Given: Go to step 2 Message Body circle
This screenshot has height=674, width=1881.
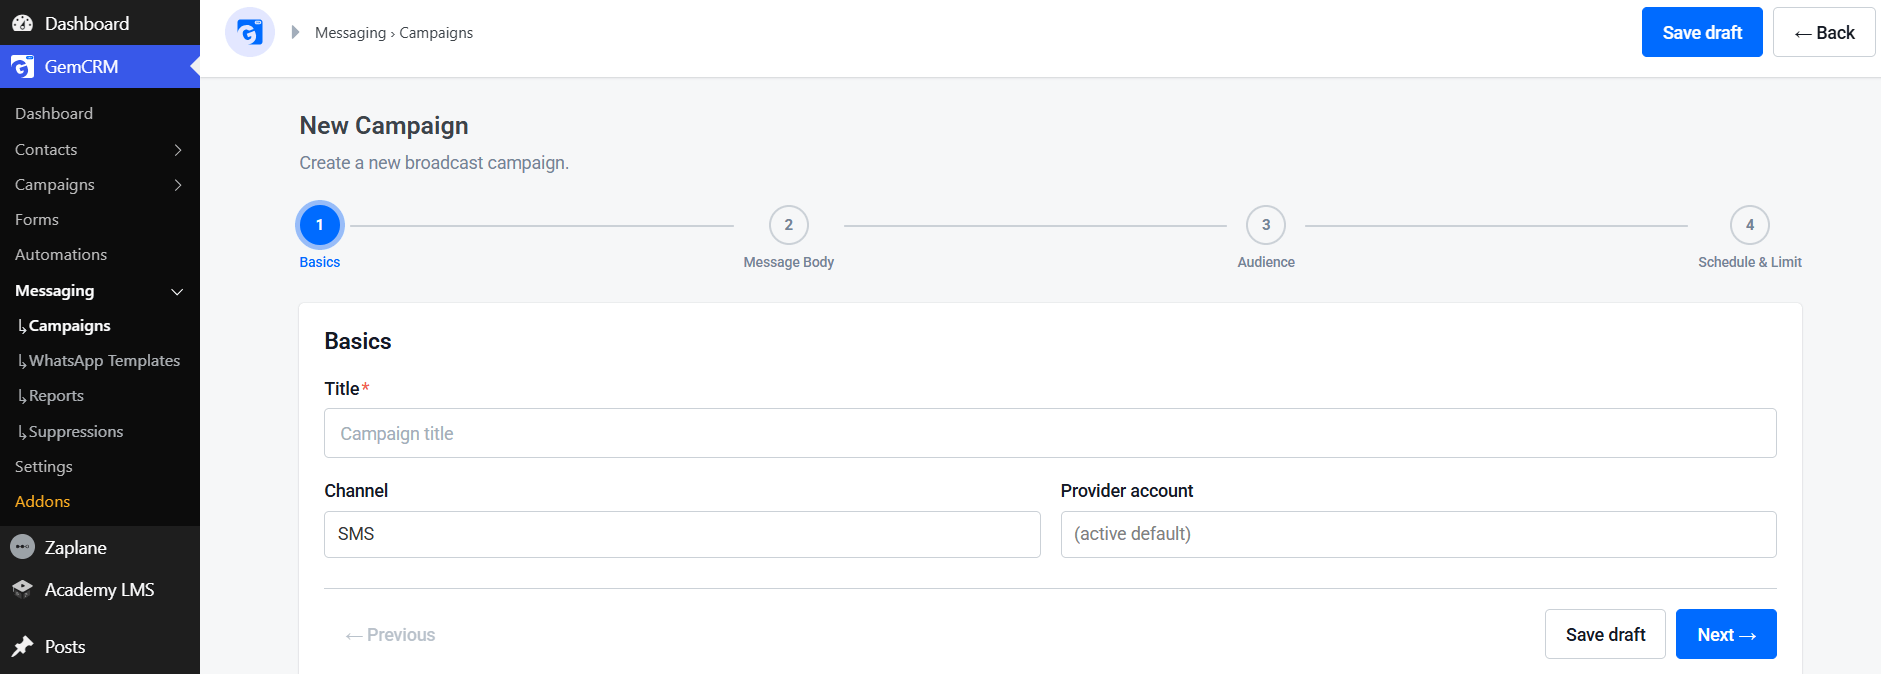Looking at the screenshot, I should (789, 225).
